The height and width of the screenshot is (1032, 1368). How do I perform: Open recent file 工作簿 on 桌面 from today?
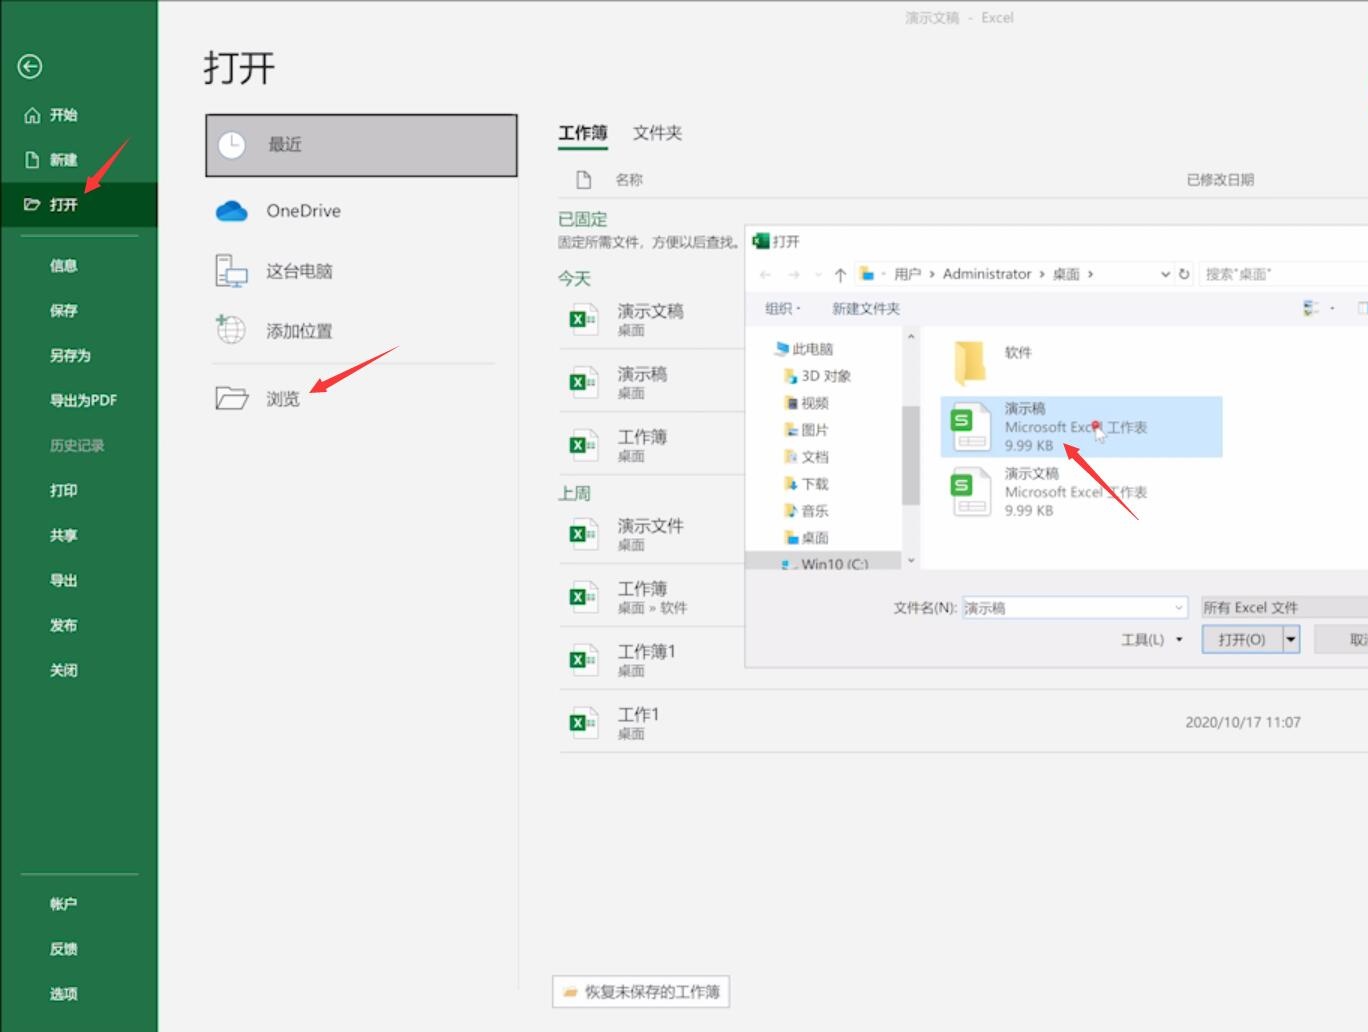coord(651,445)
